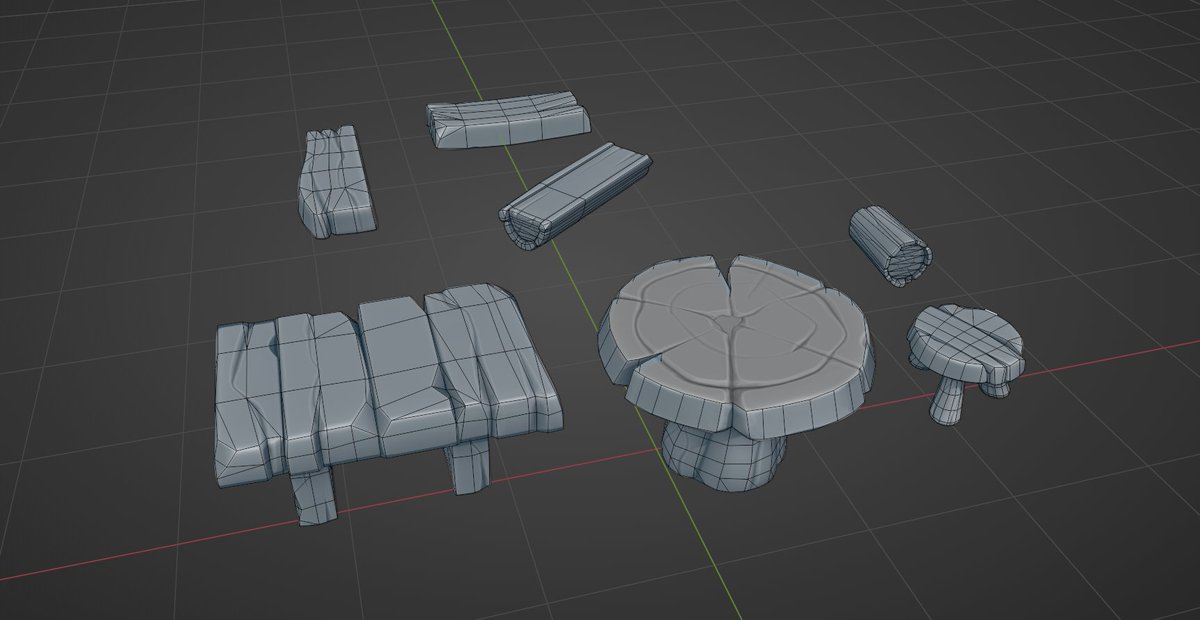Viewport: 1200px width, 620px height.
Task: Select the long split log with hollow end
Action: tap(574, 195)
